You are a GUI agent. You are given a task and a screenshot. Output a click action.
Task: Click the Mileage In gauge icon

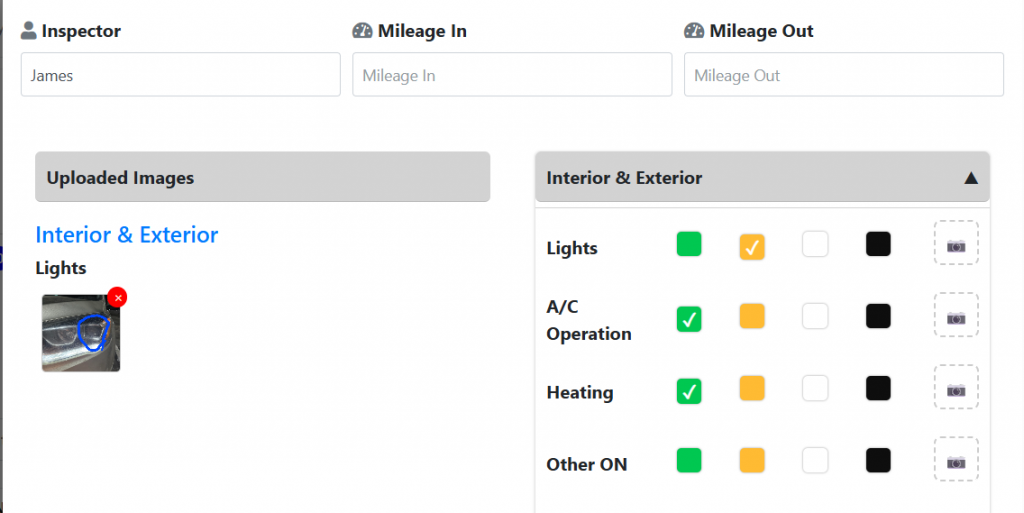coord(362,31)
